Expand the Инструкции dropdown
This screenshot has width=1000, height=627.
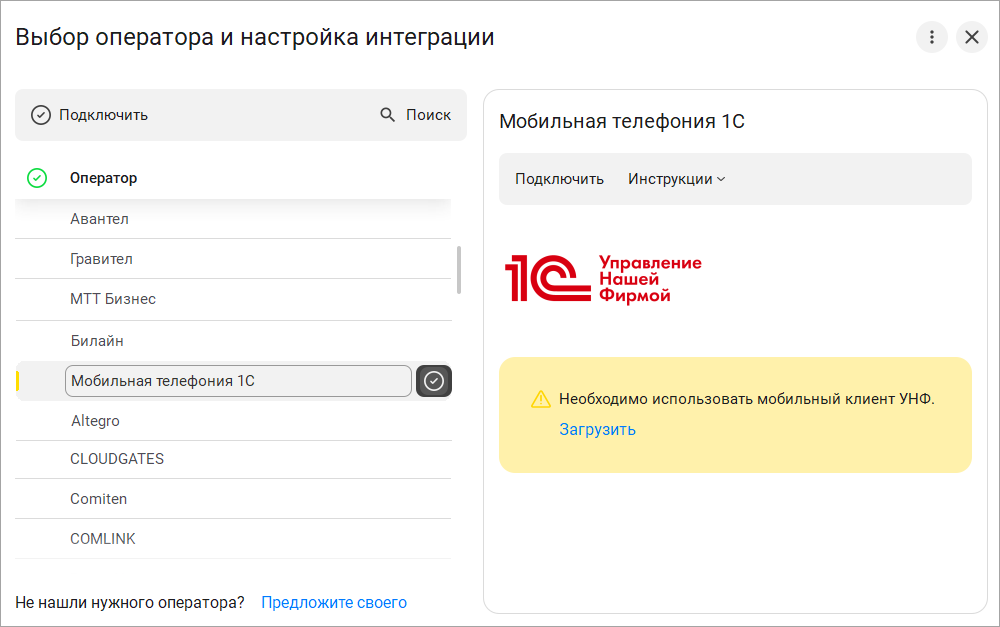pos(677,179)
